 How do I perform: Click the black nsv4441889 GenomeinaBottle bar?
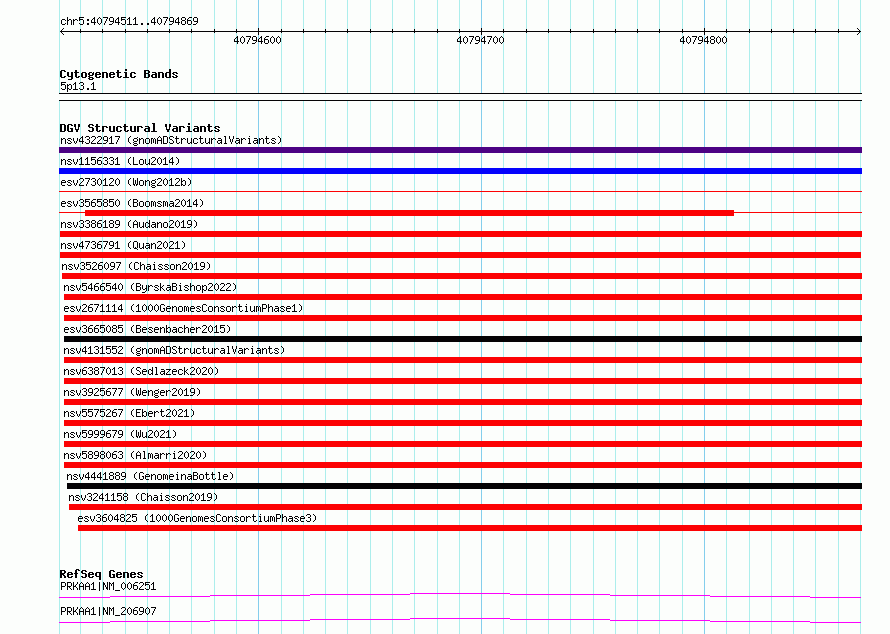pos(464,486)
